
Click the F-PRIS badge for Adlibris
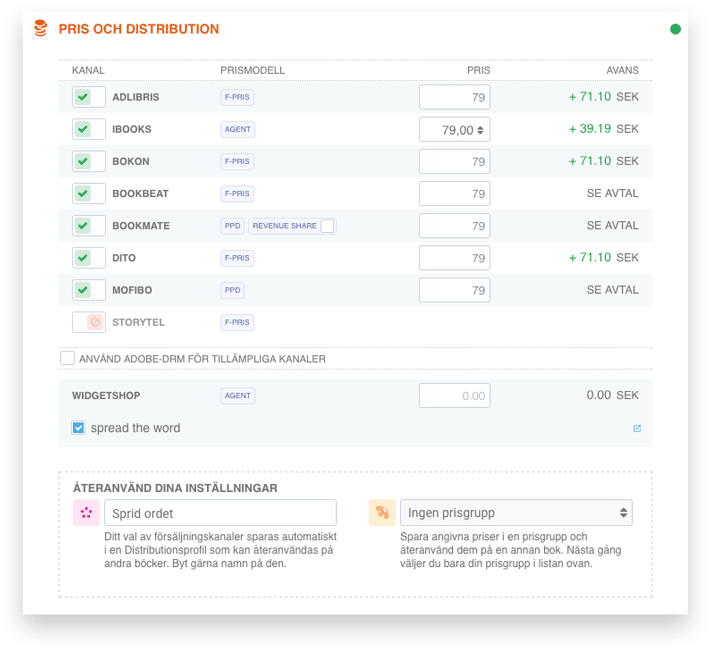click(237, 97)
